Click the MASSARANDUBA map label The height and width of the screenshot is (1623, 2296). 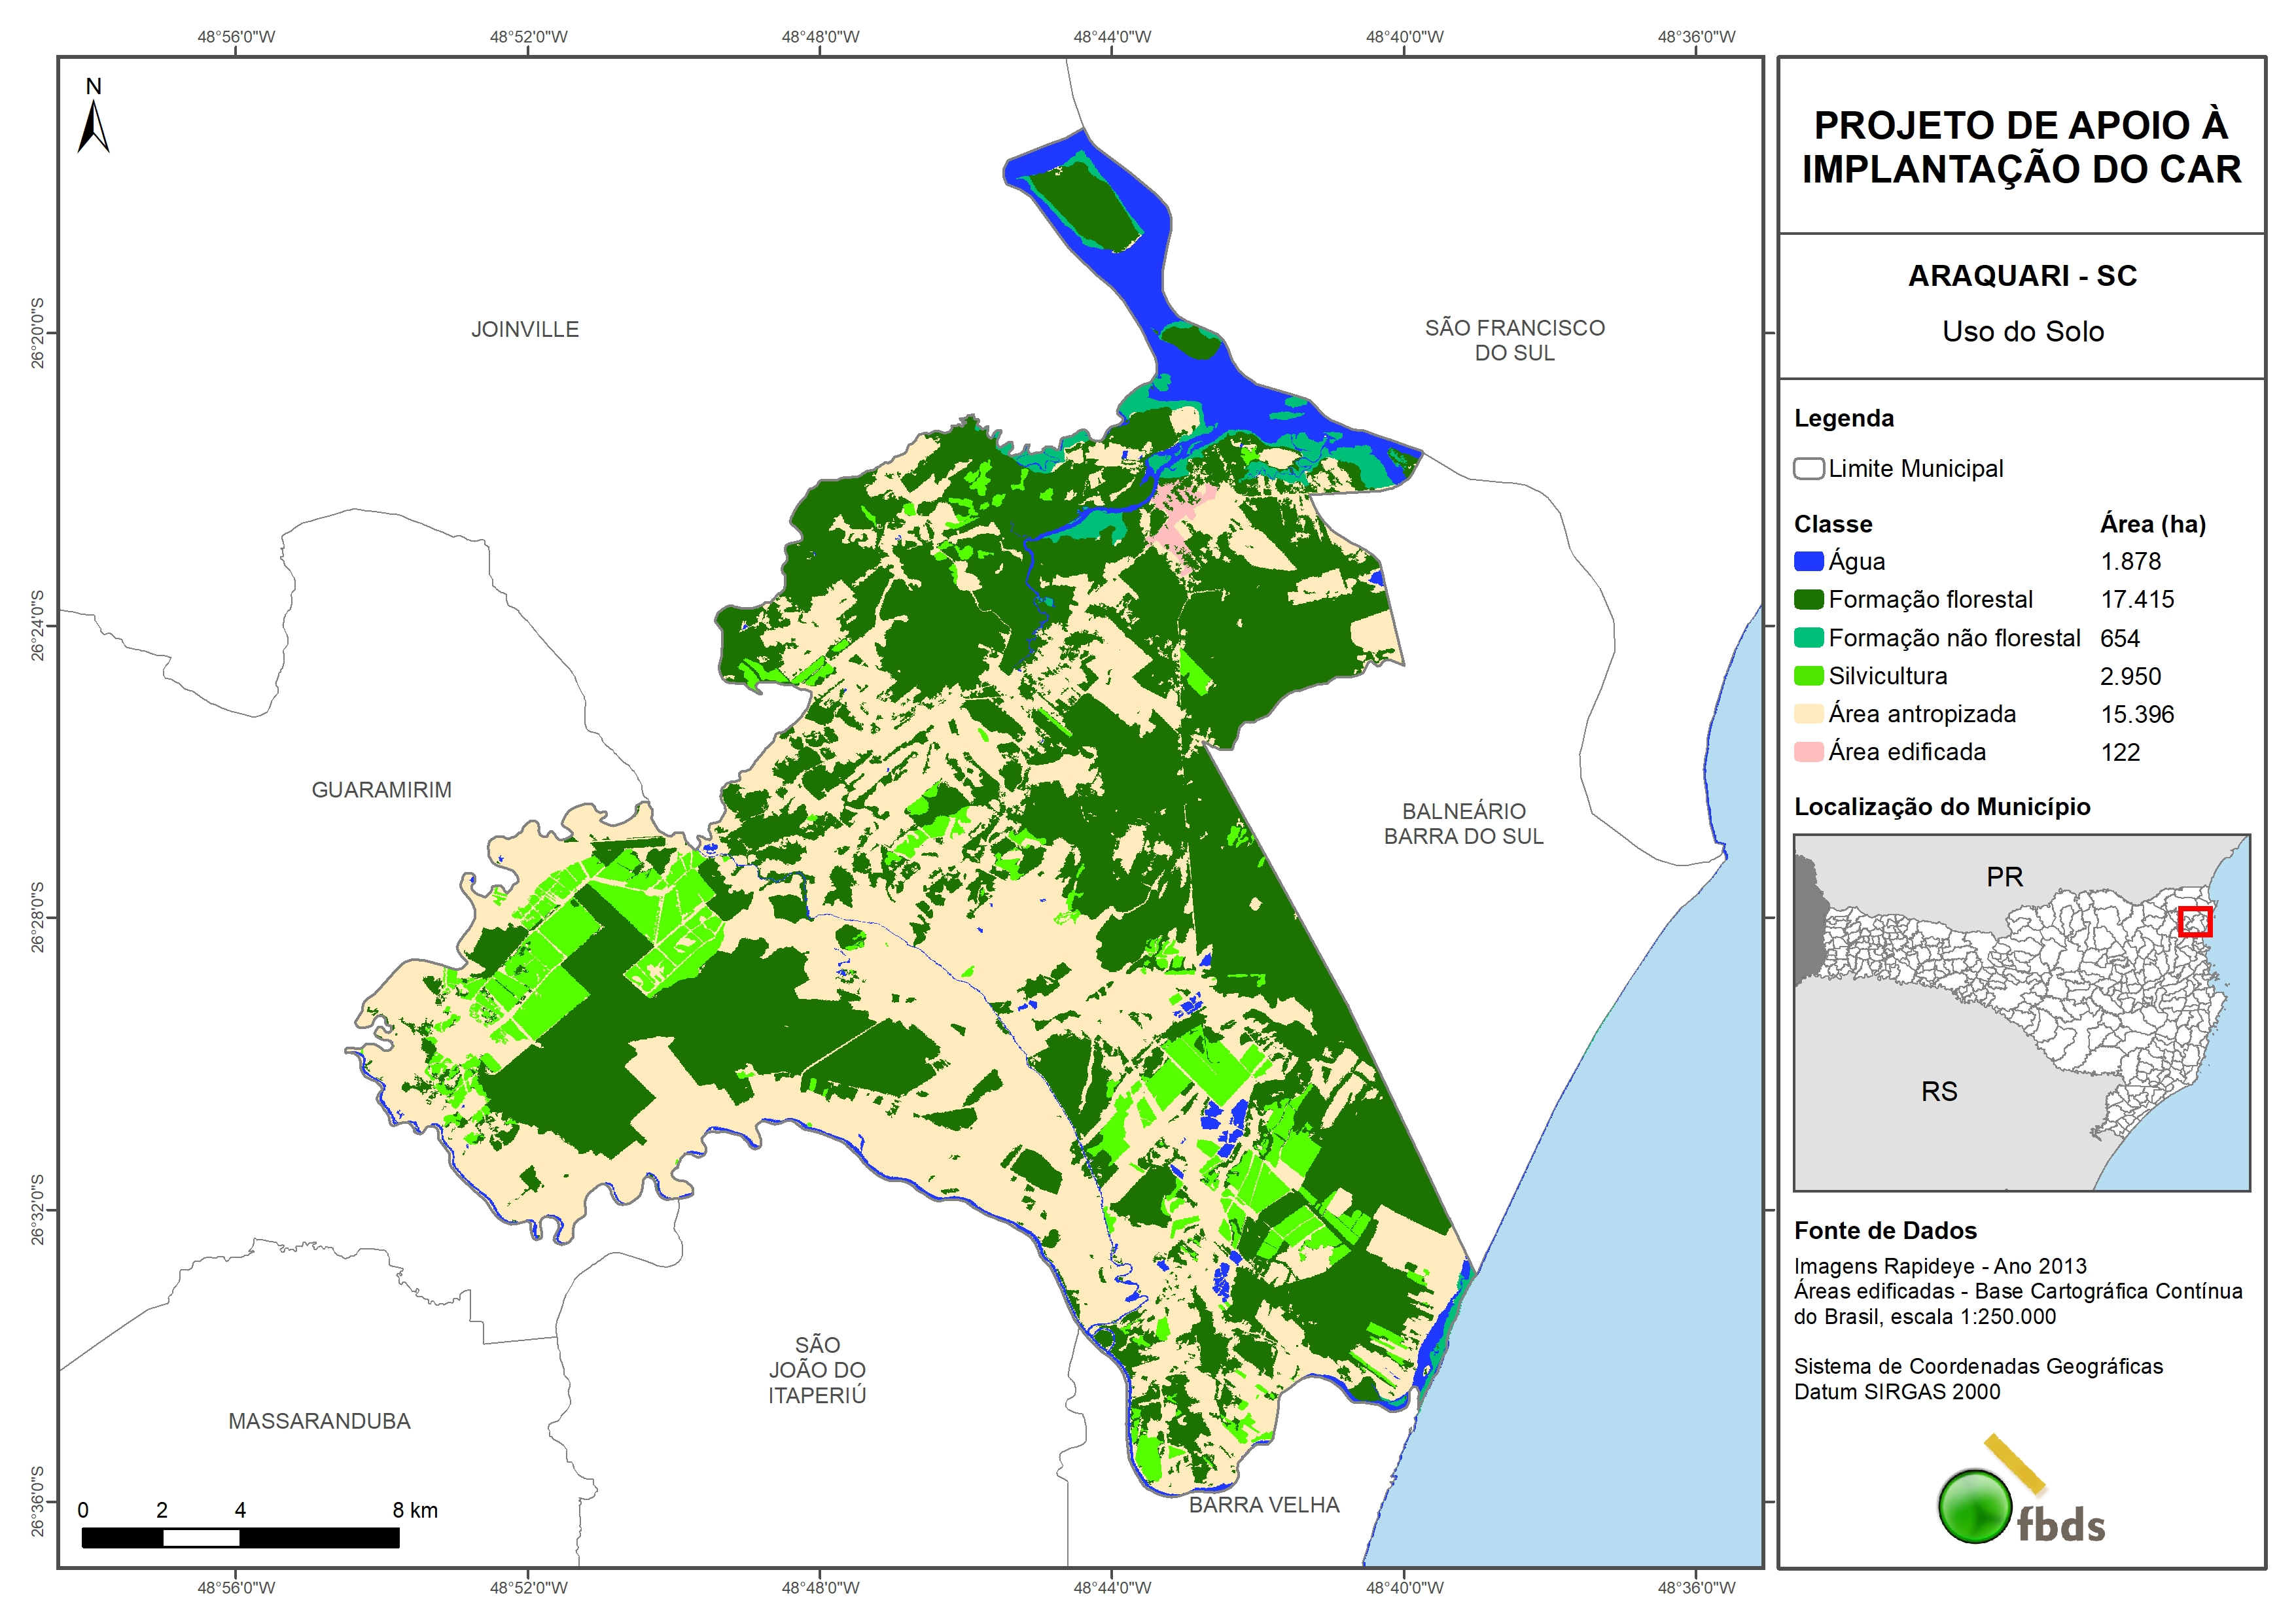pos(319,1421)
